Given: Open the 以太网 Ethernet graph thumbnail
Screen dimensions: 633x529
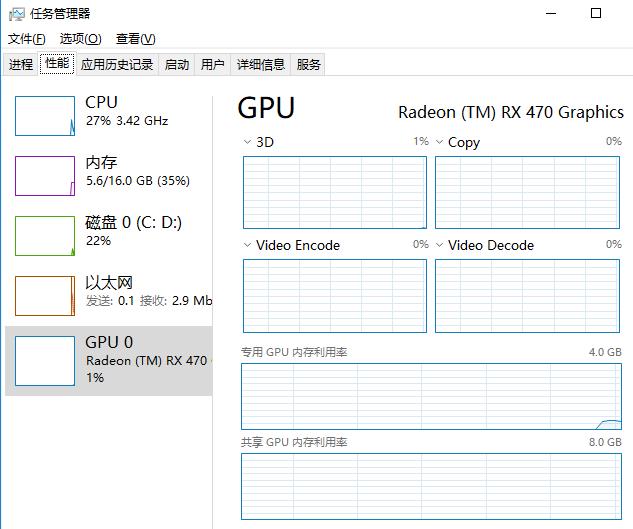Looking at the screenshot, I should click(x=45, y=296).
